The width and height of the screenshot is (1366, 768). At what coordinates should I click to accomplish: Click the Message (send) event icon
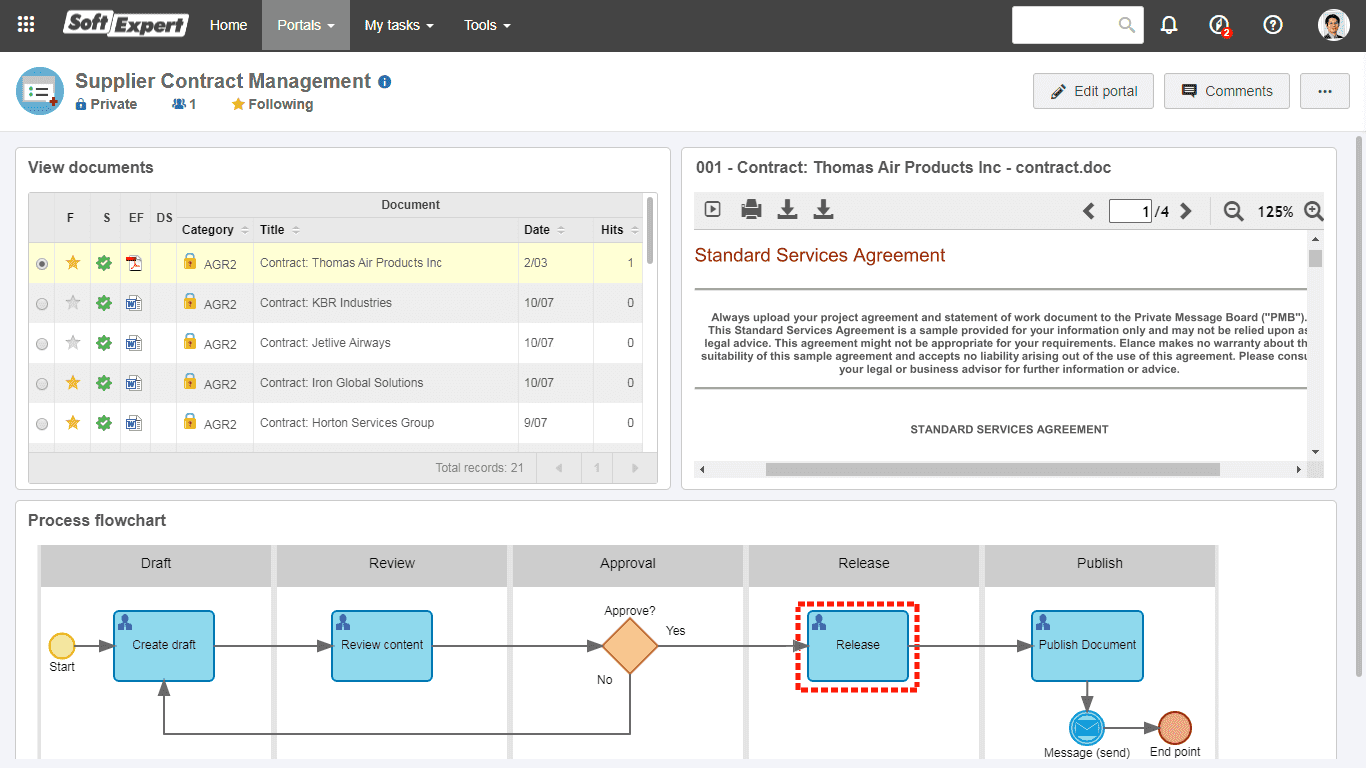pos(1087,728)
